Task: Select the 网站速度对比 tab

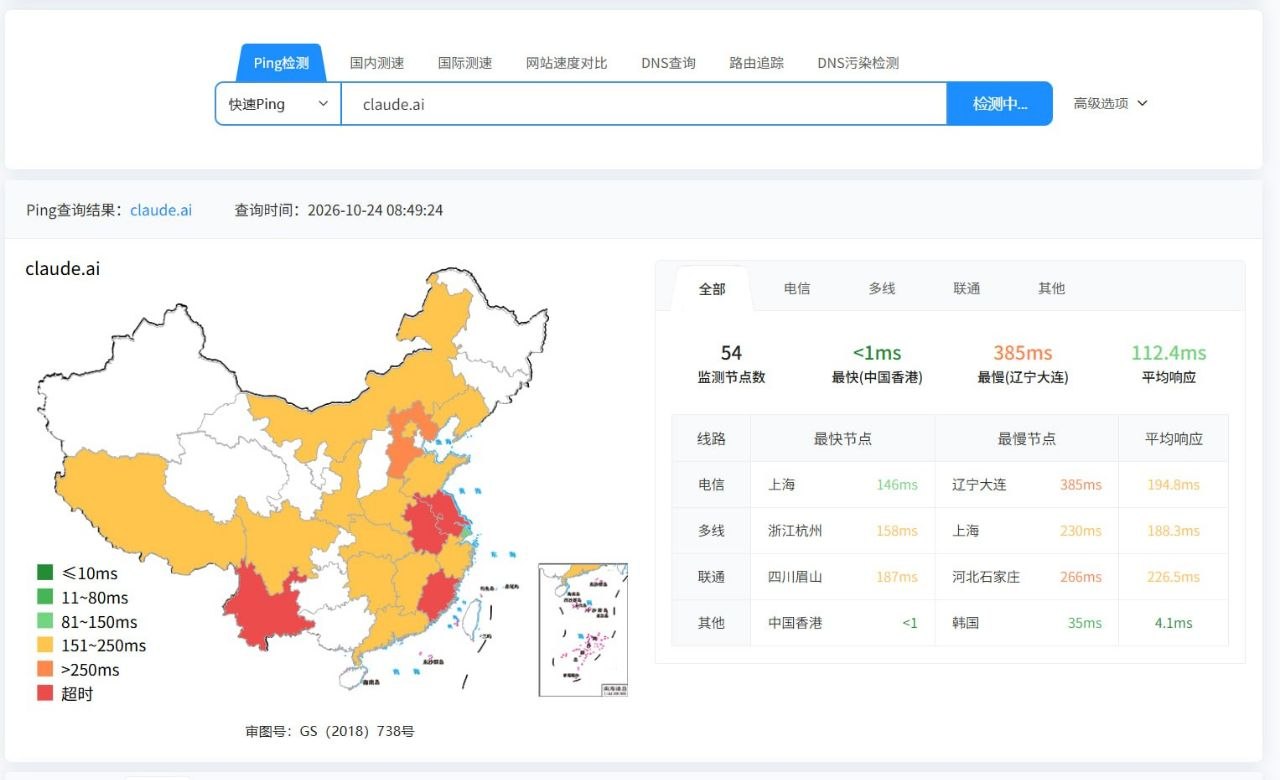Action: pyautogui.click(x=567, y=63)
